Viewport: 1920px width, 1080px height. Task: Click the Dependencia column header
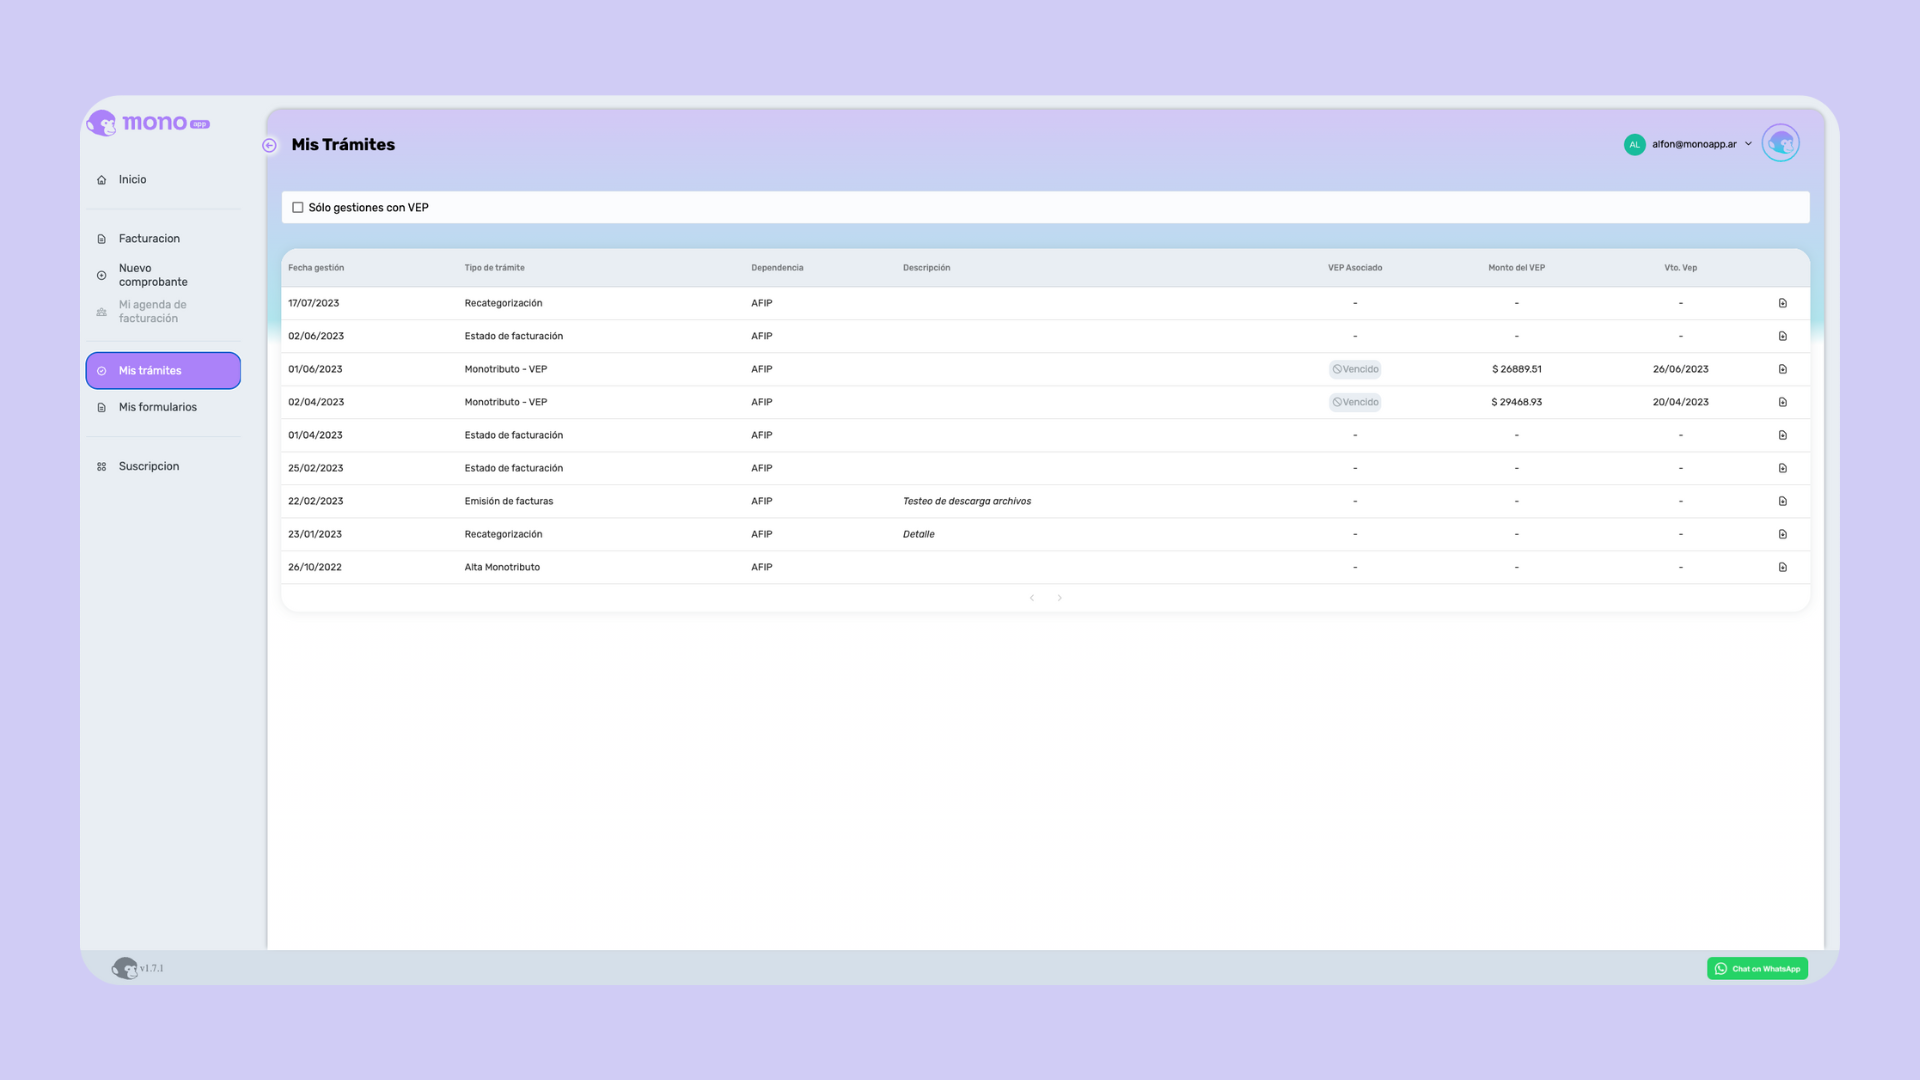[777, 268]
